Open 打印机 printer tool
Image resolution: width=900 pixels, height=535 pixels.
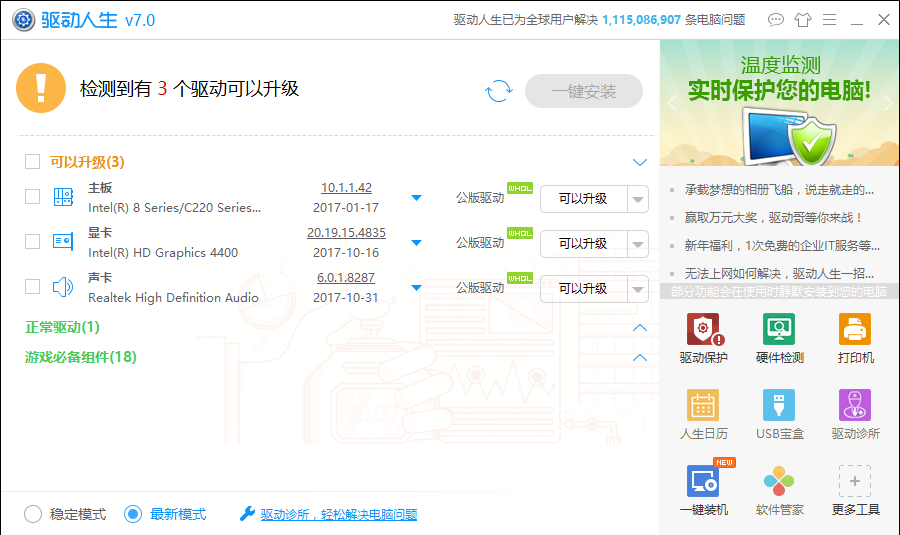(855, 339)
